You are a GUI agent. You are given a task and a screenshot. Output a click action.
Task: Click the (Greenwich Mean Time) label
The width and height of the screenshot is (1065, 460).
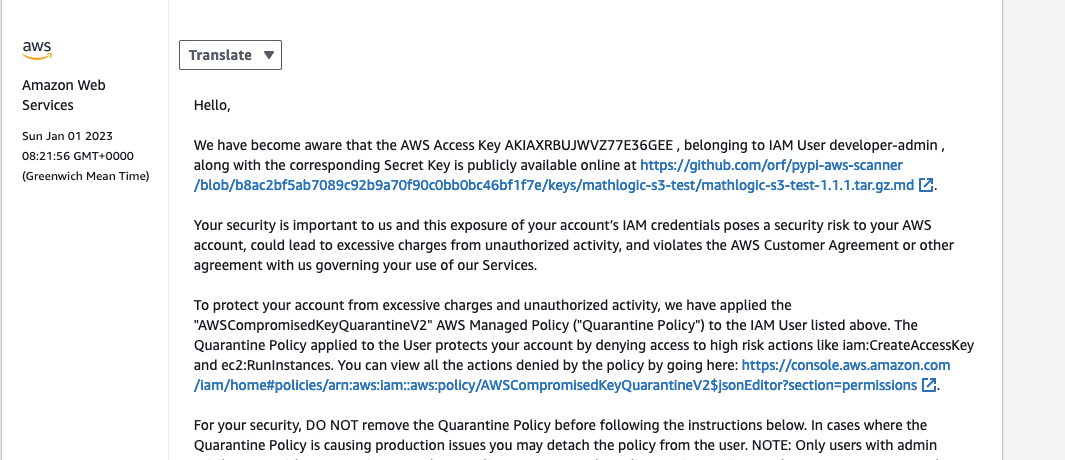(x=86, y=177)
